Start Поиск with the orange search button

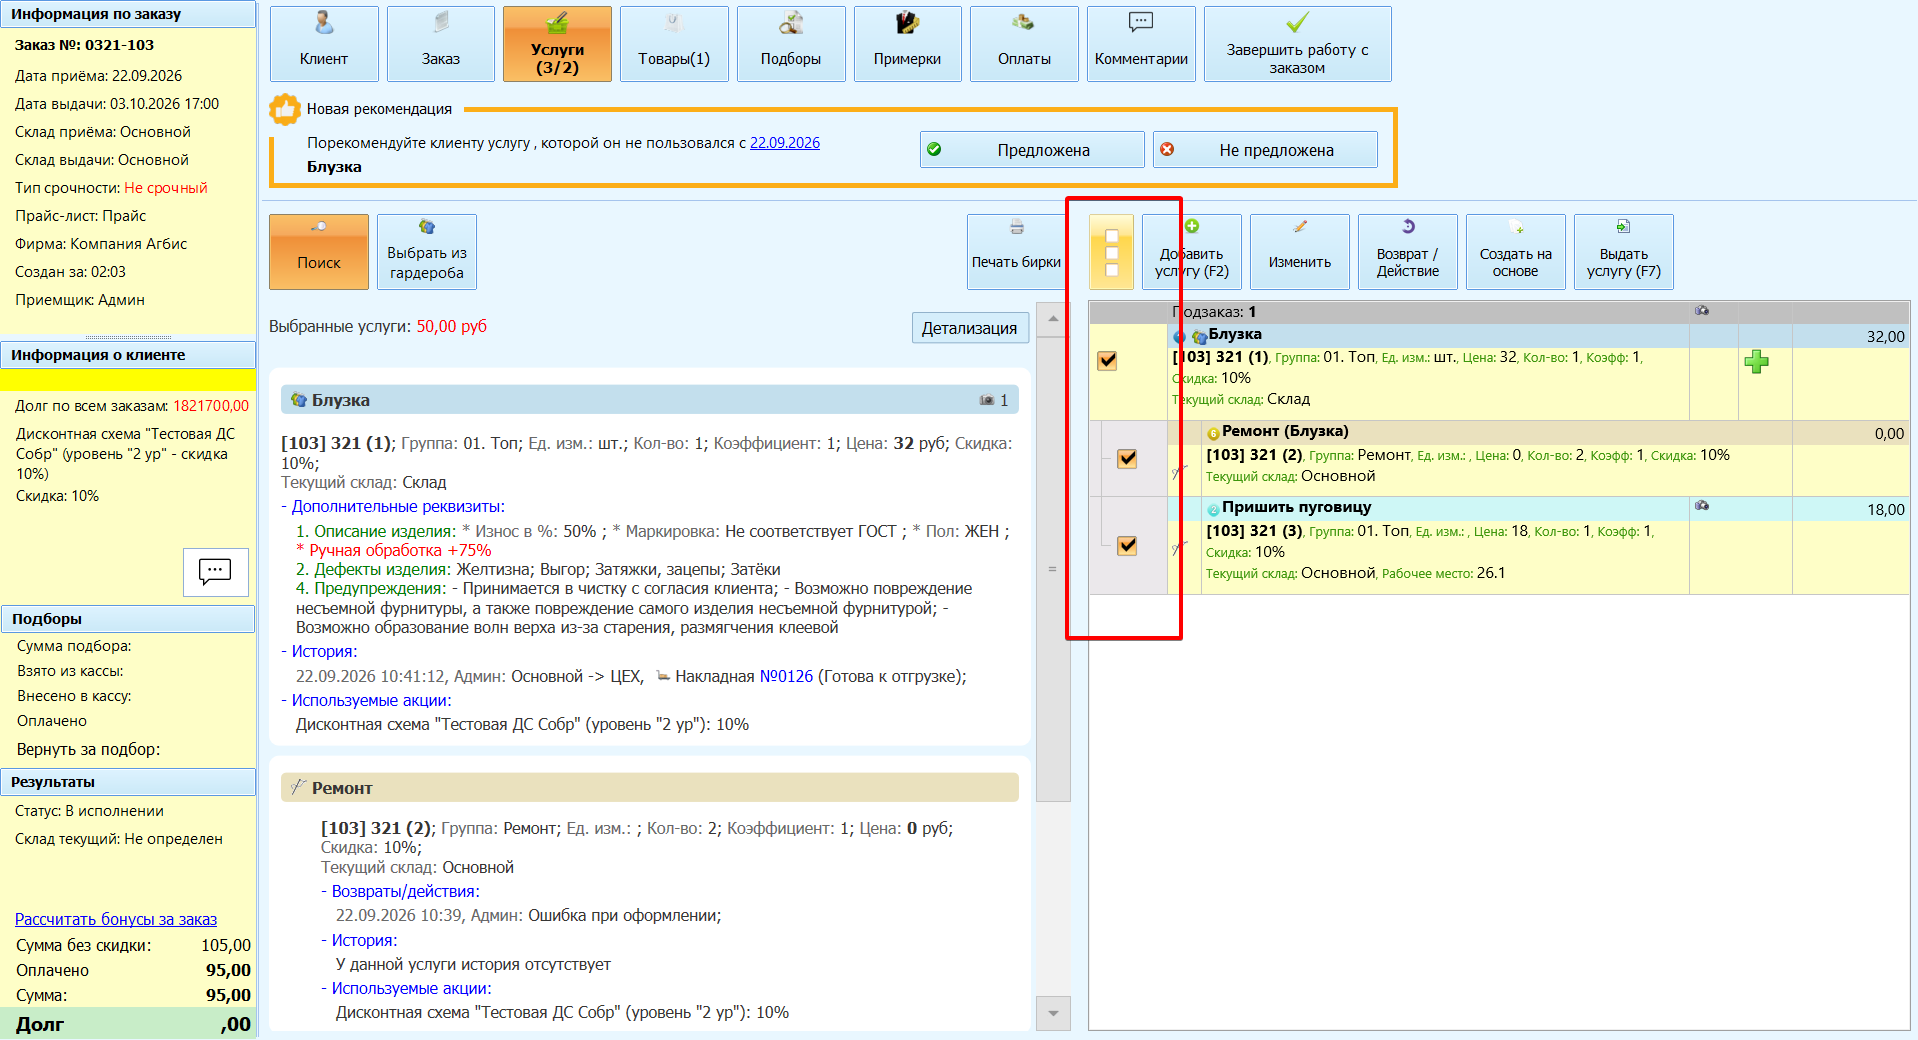coord(319,252)
